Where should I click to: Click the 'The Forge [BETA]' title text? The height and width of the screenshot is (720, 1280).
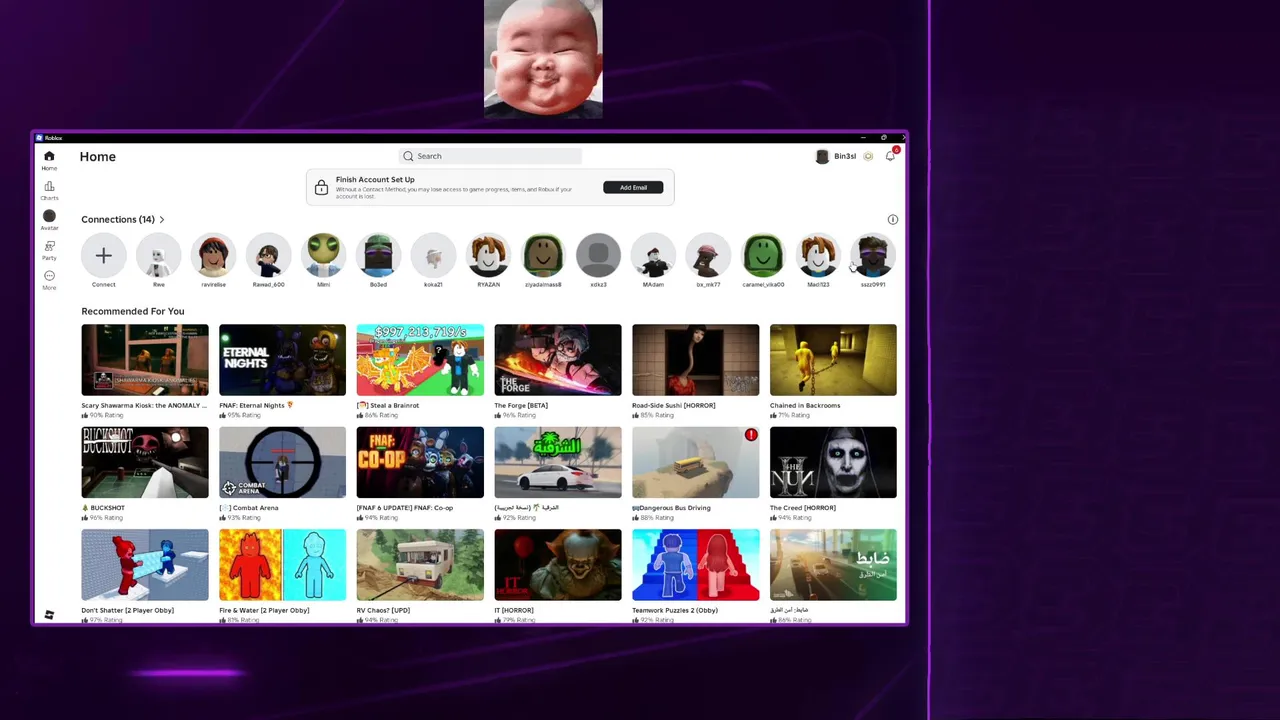tap(521, 405)
